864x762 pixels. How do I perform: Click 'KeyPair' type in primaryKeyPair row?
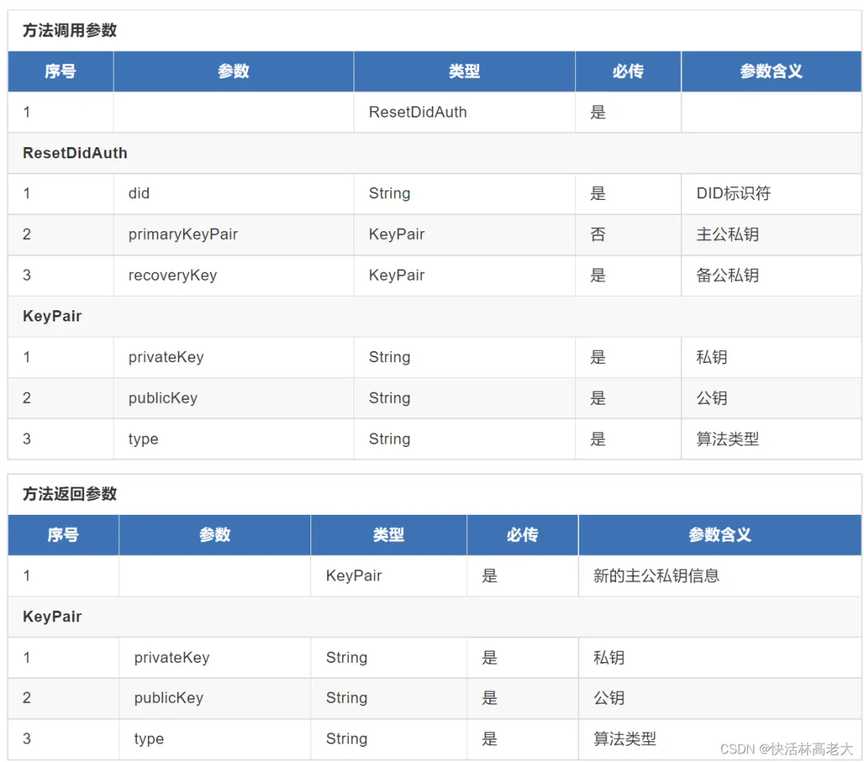coord(397,234)
